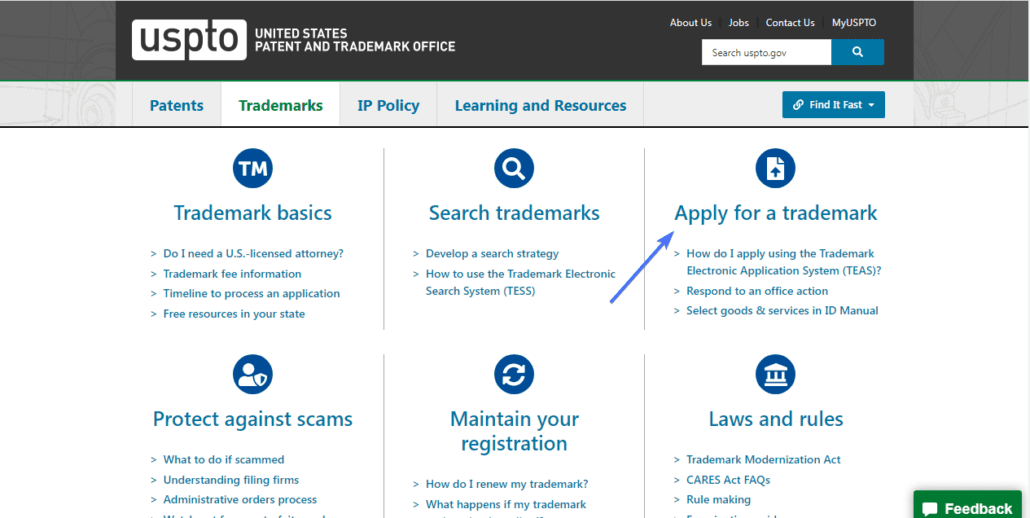Open Develop a search strategy link
1030x518 pixels.
point(492,253)
